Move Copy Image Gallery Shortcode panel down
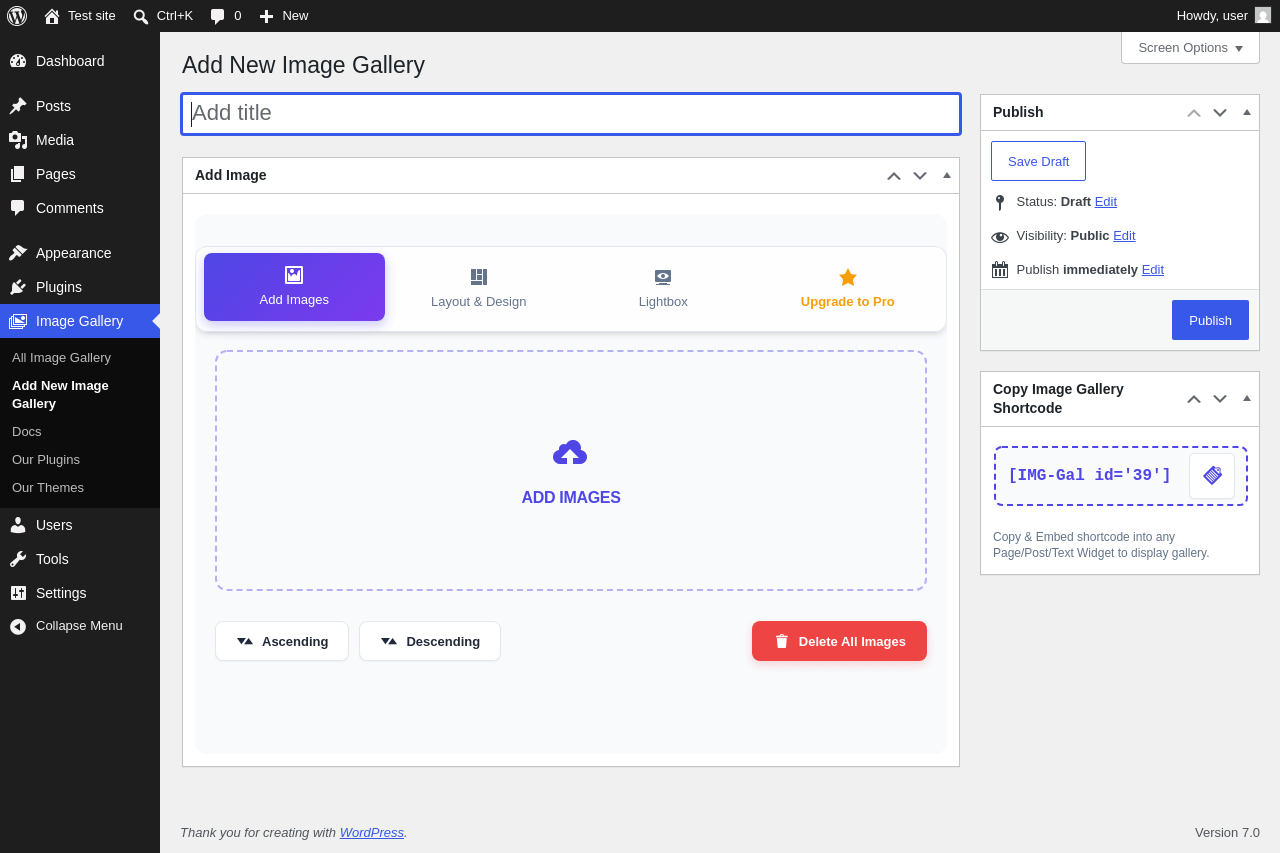The width and height of the screenshot is (1280, 853). click(x=1220, y=399)
